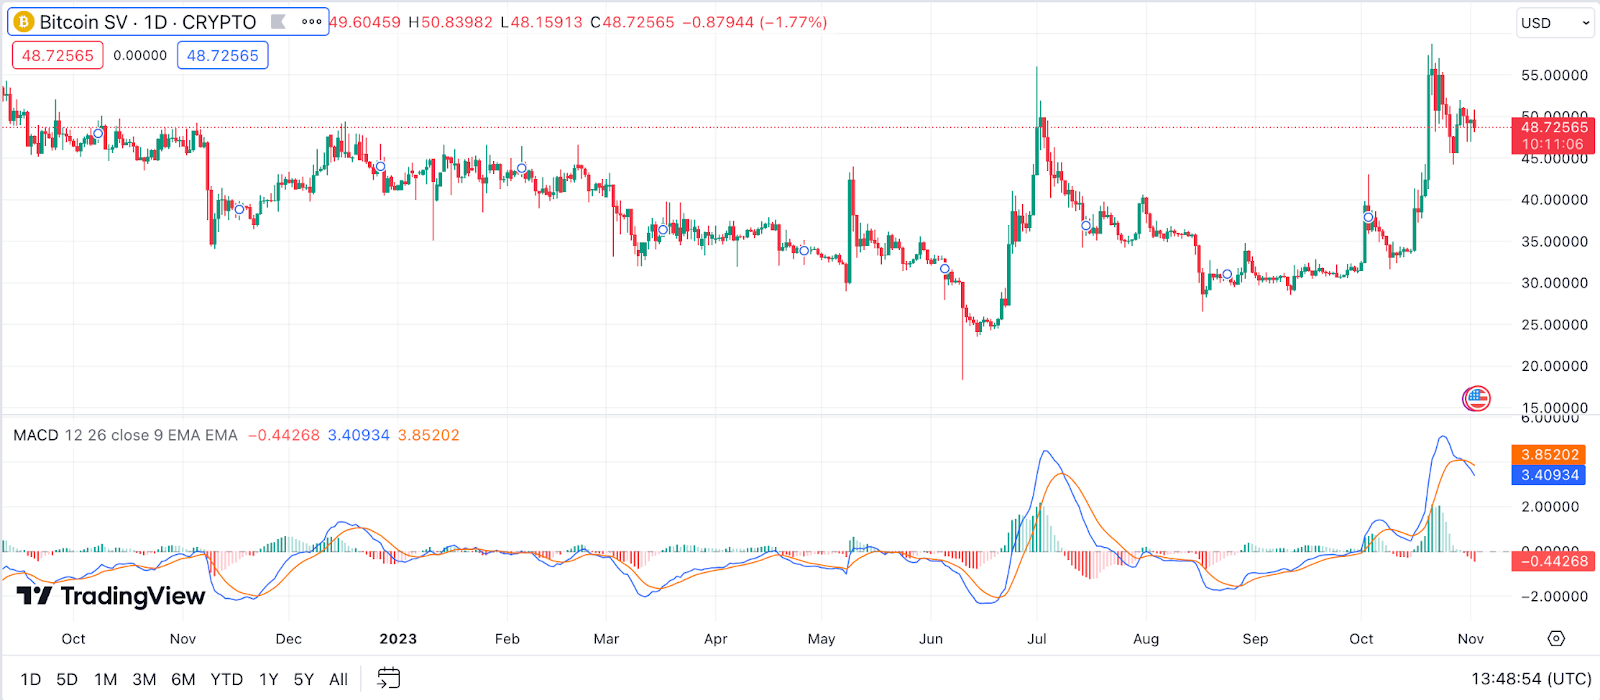Viewport: 1600px width, 700px height.
Task: Click the Mar label on time axis
Action: 606,639
